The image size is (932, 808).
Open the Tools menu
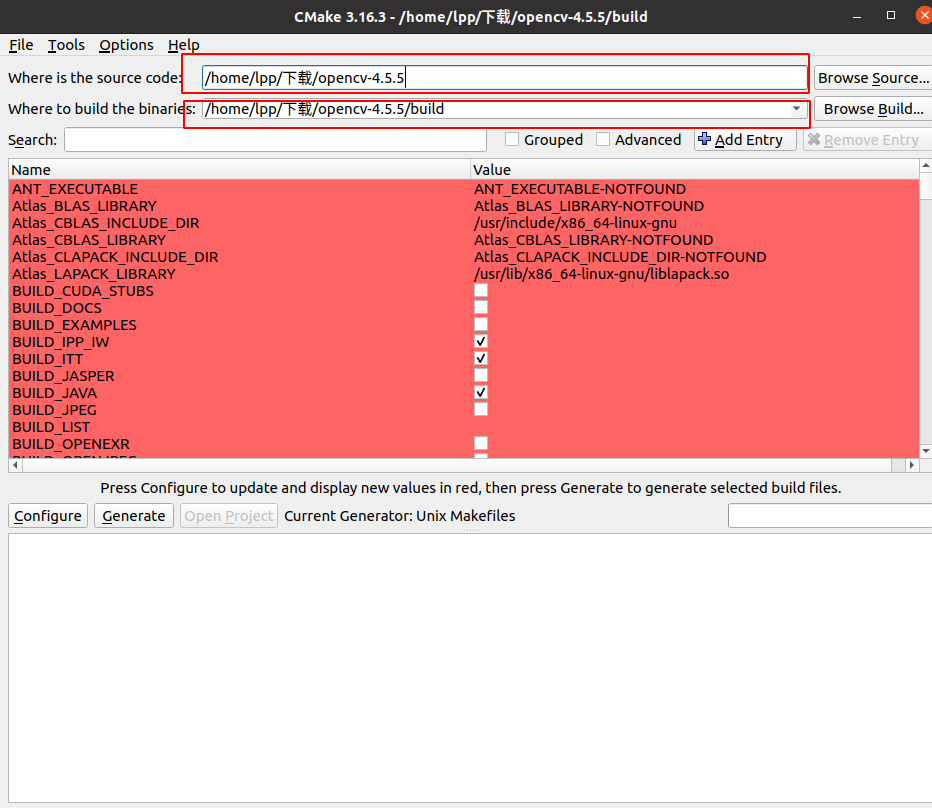[66, 45]
